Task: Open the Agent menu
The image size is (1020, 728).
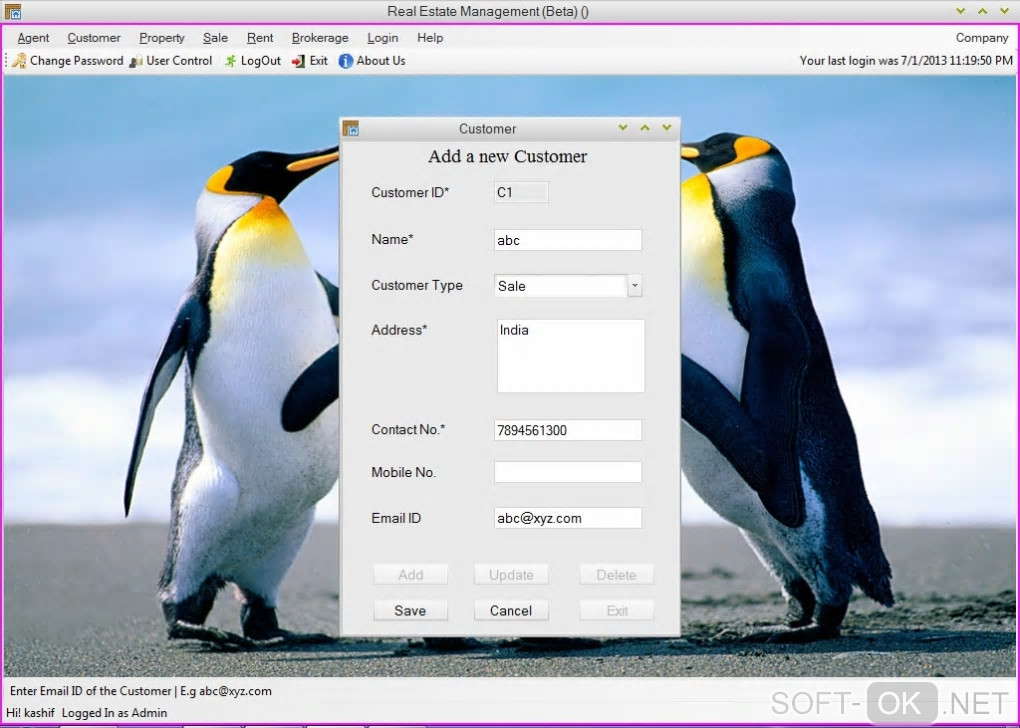Action: [x=33, y=38]
